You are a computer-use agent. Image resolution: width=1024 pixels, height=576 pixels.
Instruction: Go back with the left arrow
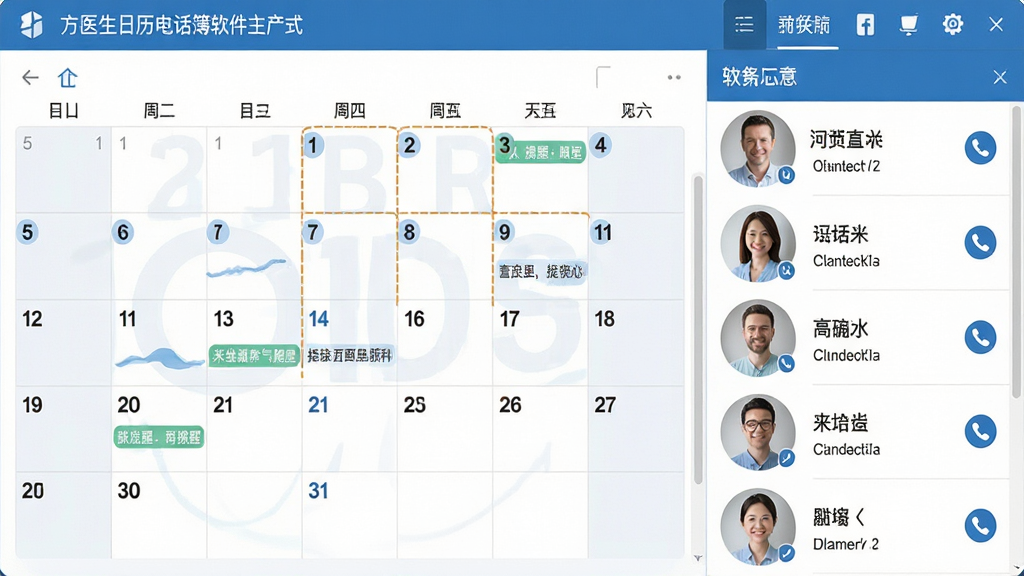[30, 78]
